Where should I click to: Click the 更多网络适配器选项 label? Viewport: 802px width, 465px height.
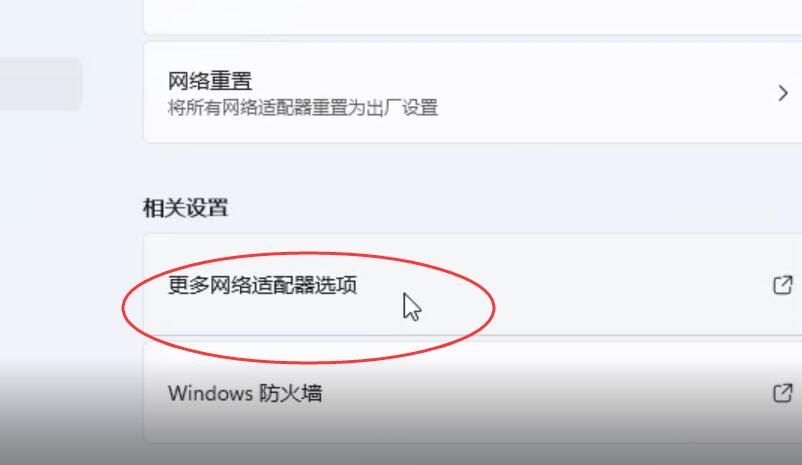tap(262, 285)
